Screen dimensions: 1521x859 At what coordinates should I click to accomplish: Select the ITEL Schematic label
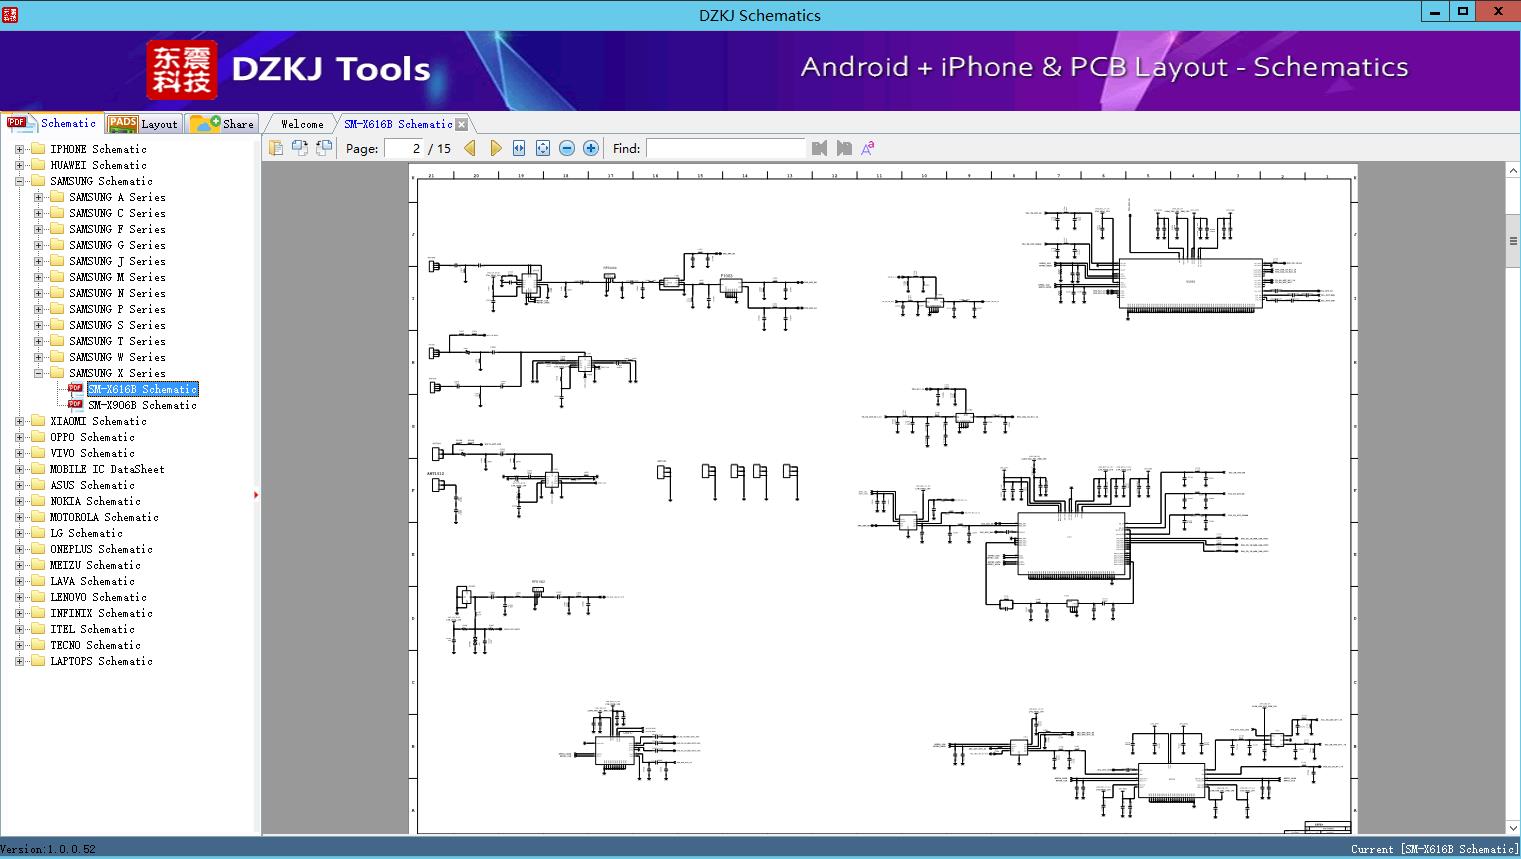click(92, 629)
